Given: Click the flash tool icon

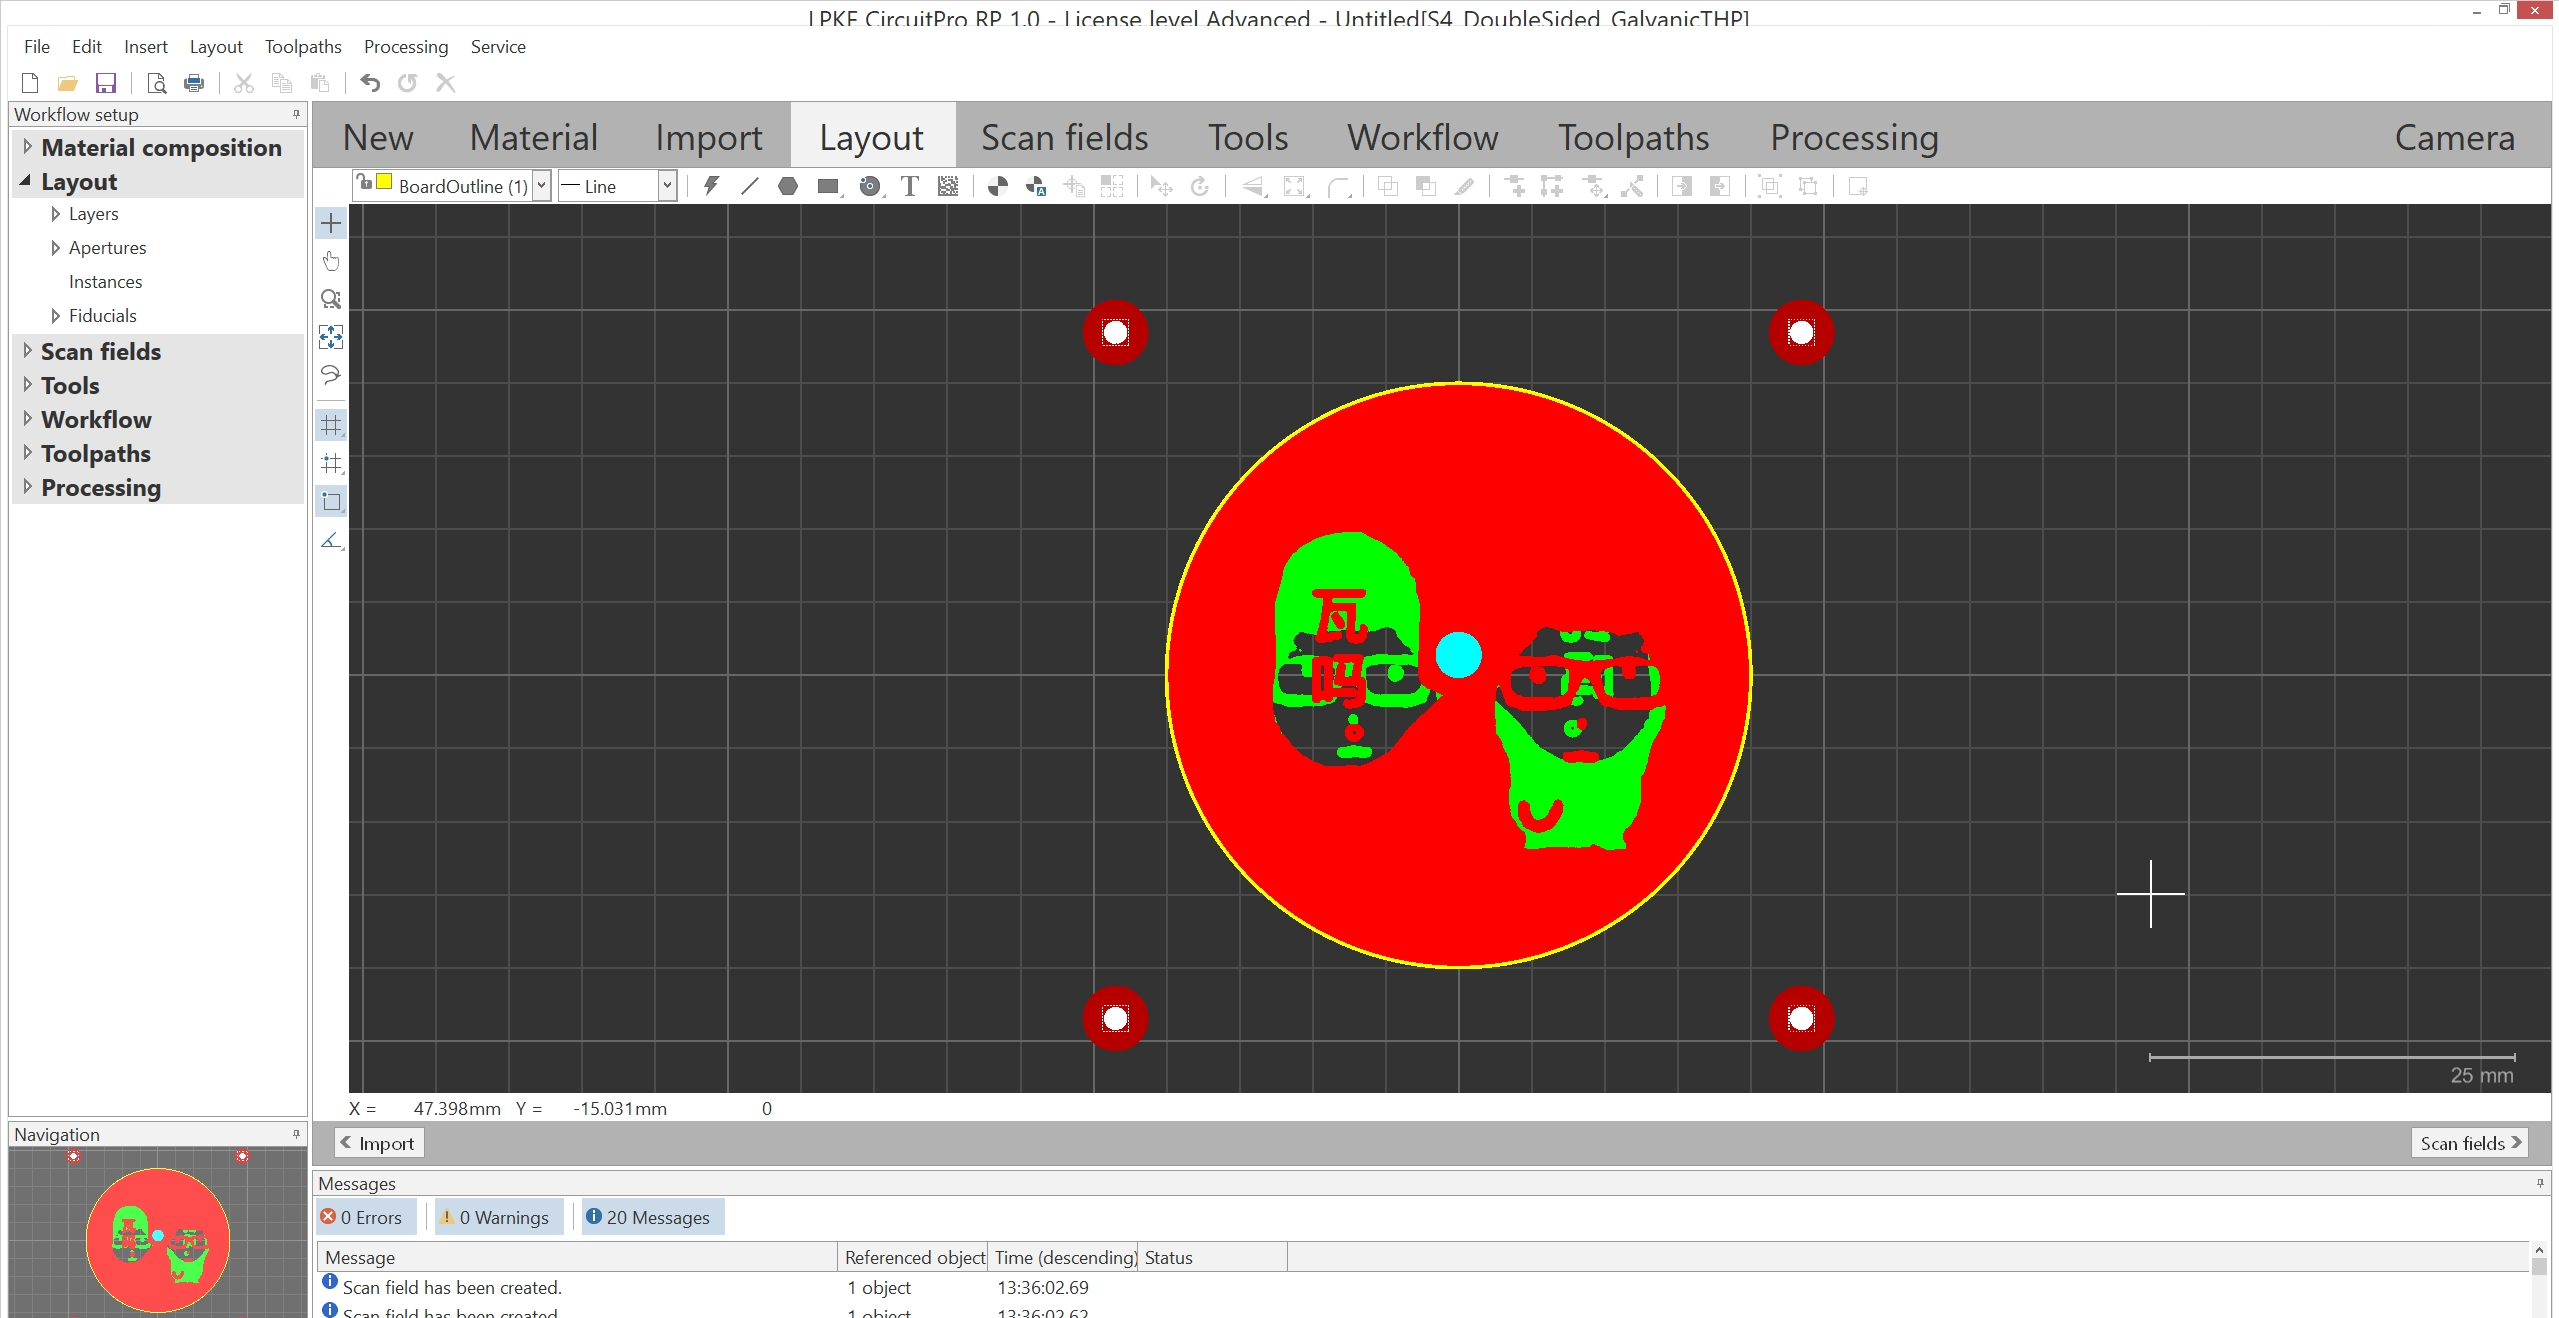Looking at the screenshot, I should (711, 186).
